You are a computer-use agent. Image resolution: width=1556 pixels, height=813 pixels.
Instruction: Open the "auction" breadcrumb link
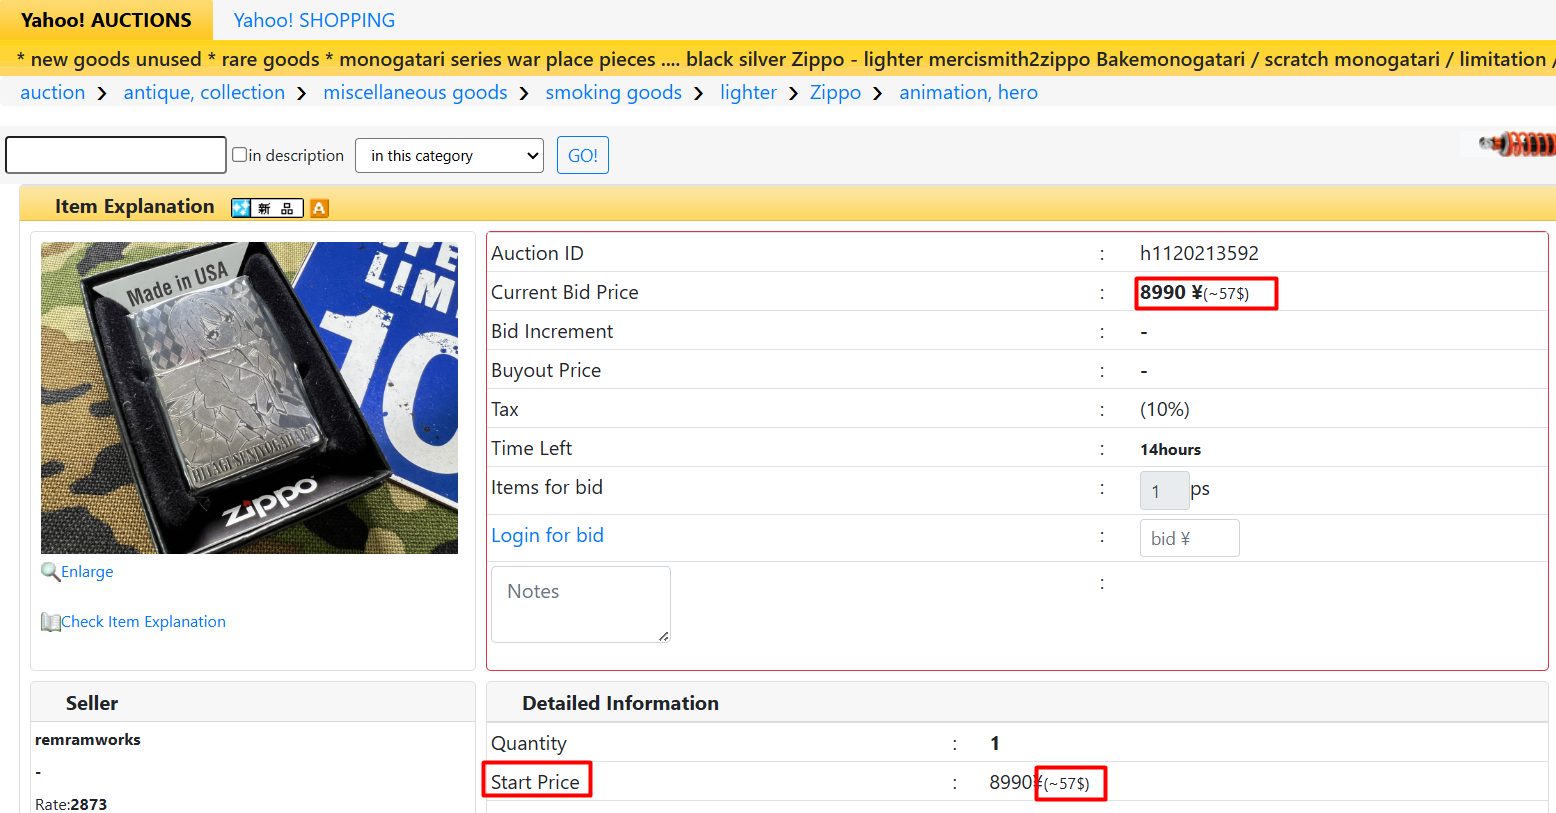tap(53, 93)
